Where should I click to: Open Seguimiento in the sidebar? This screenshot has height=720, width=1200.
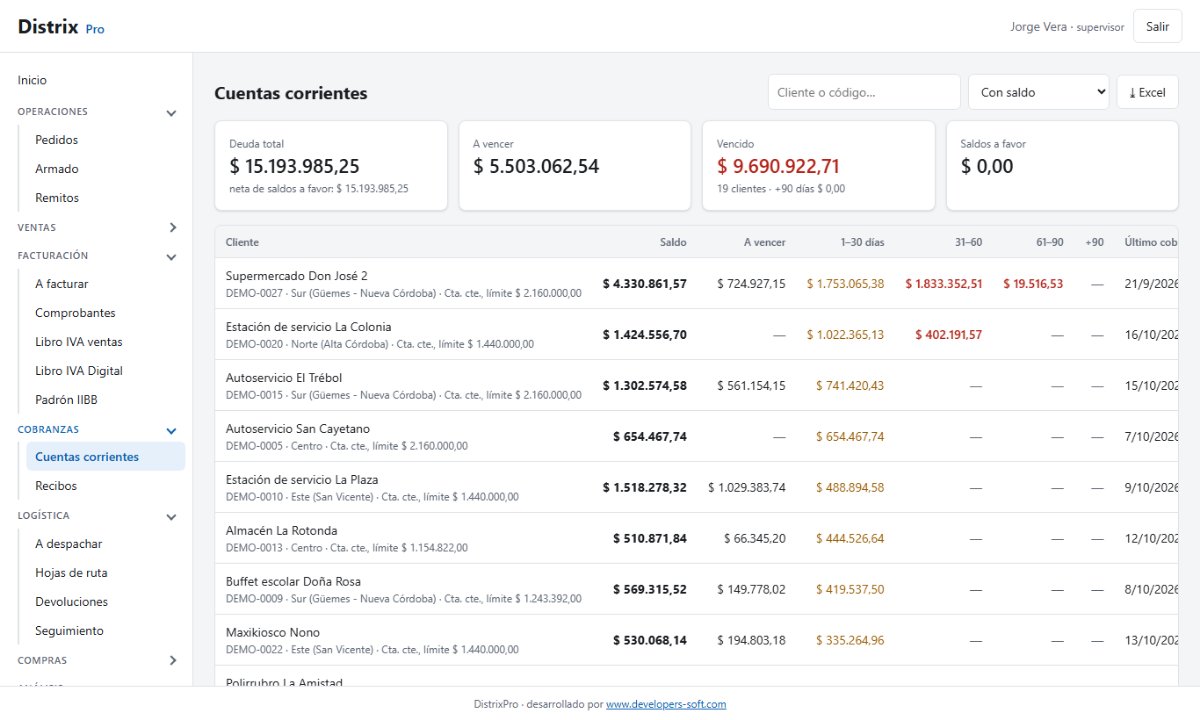pos(105,631)
